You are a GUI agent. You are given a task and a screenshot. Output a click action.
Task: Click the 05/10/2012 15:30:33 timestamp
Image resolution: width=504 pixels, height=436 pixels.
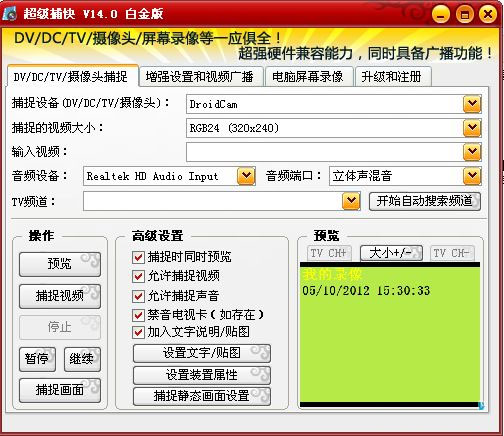(366, 290)
